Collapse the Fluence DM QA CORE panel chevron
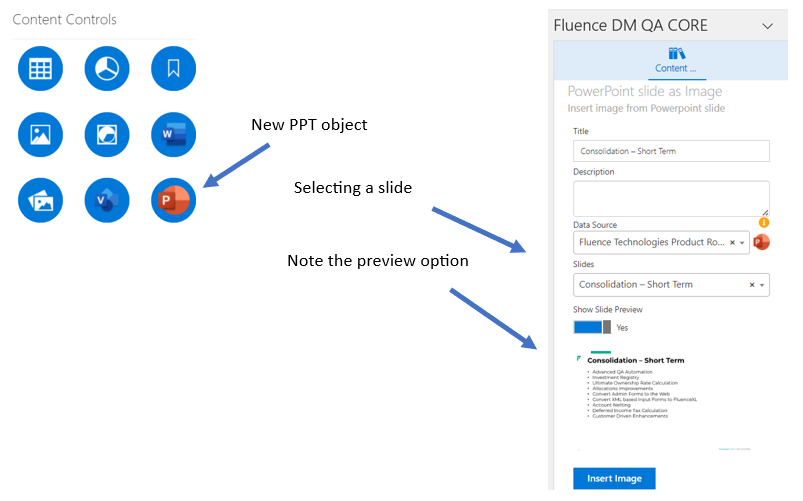Screen dimensions: 803x501 coord(767,26)
